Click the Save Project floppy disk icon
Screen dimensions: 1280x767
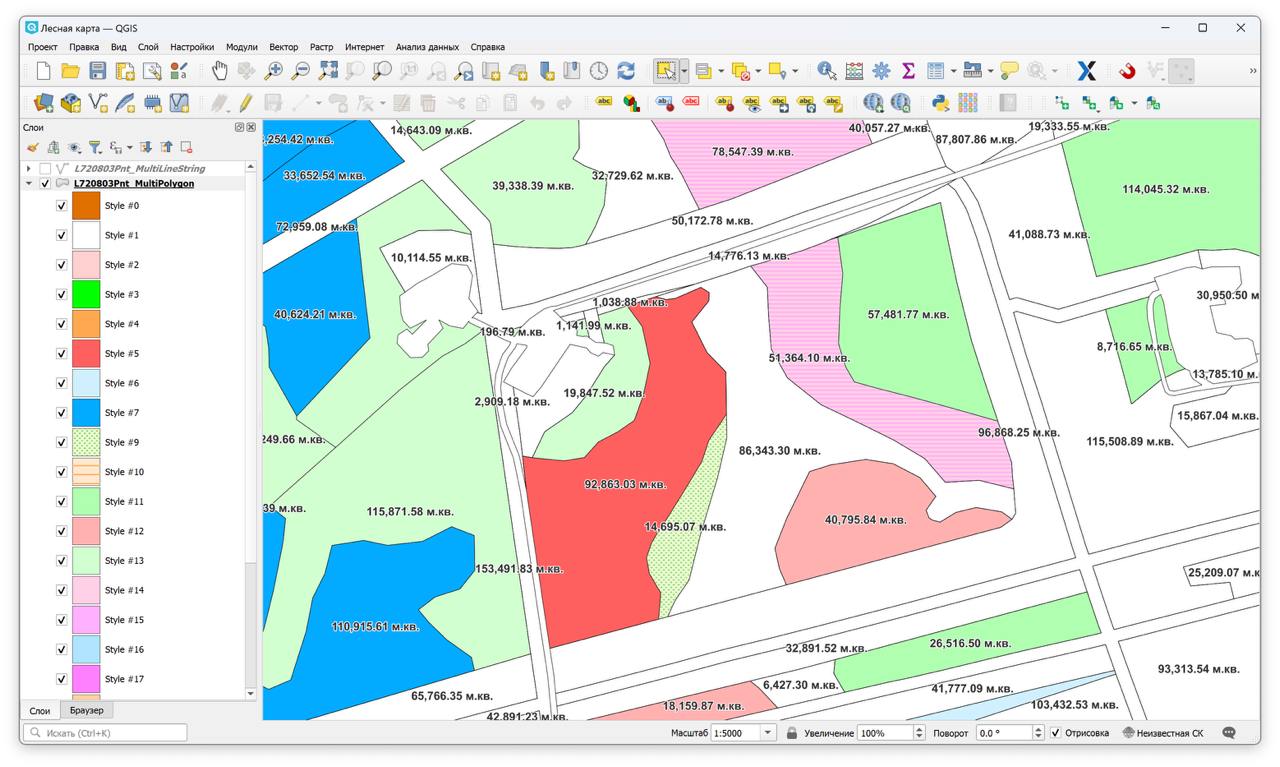point(98,71)
